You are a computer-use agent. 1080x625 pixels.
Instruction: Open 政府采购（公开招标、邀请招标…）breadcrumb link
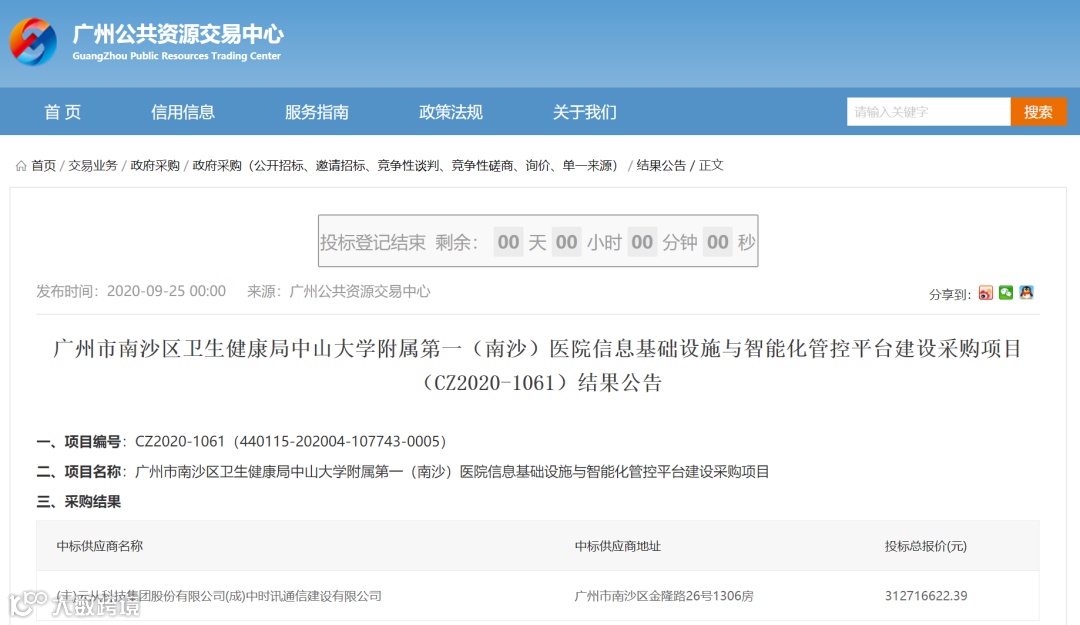[x=407, y=165]
